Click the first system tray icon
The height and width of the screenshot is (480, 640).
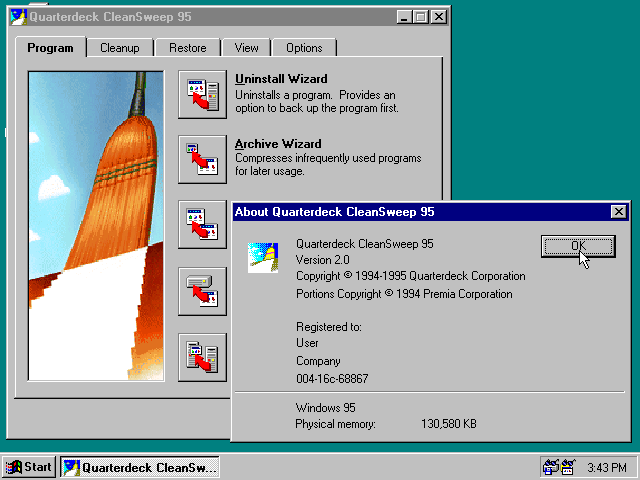coord(550,467)
